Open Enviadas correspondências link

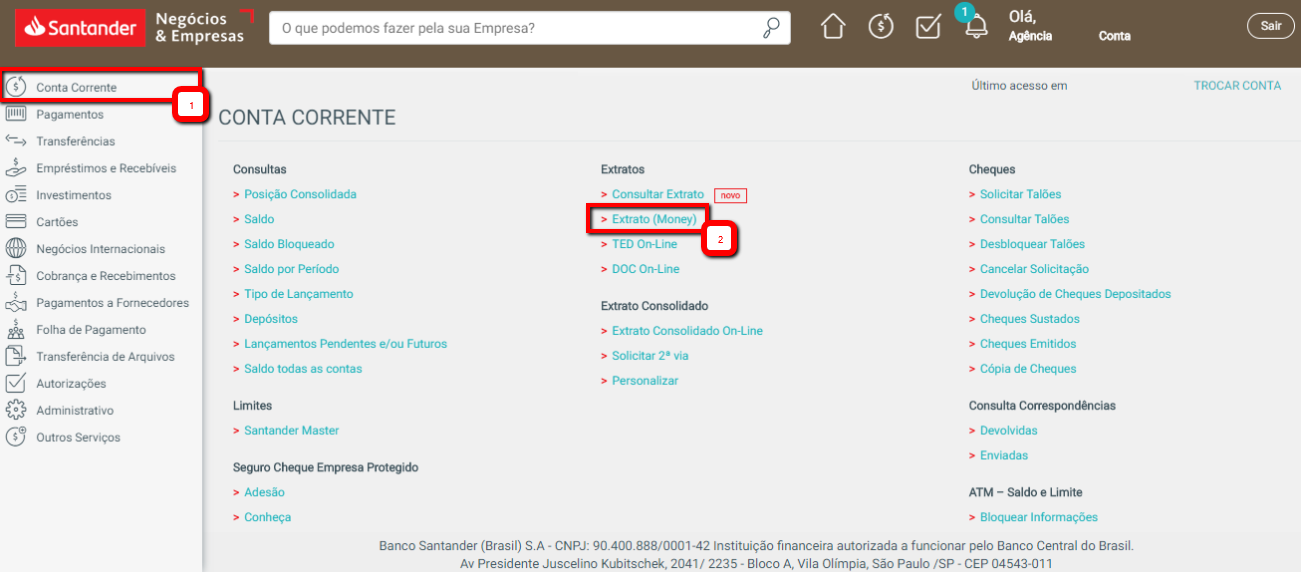click(x=1004, y=456)
